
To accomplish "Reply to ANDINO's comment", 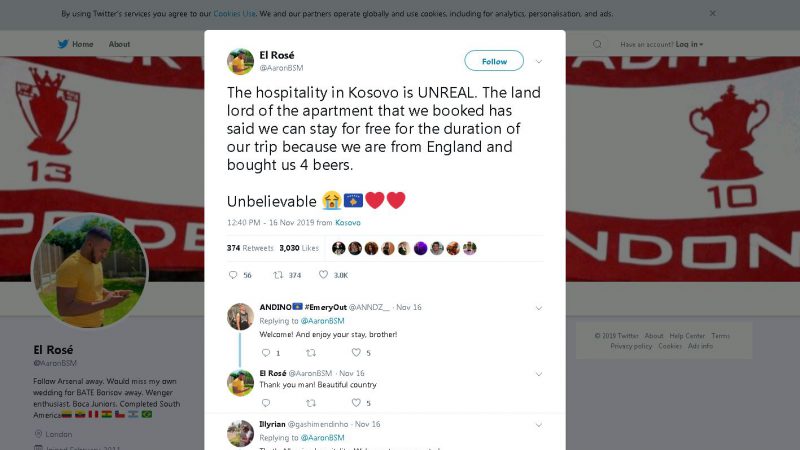I will [x=265, y=353].
